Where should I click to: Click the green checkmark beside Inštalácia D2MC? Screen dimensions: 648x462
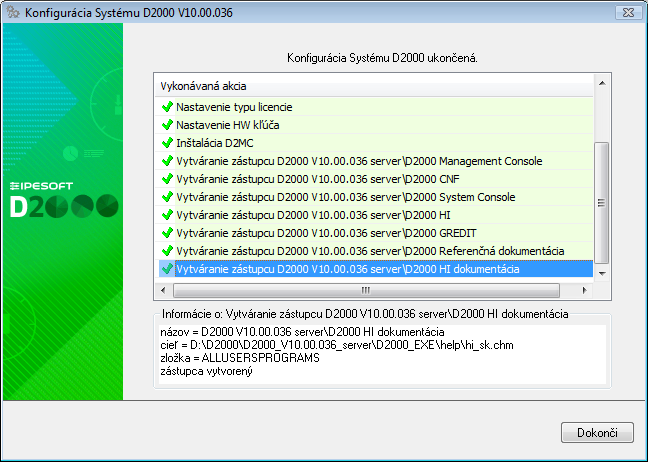pyautogui.click(x=167, y=142)
